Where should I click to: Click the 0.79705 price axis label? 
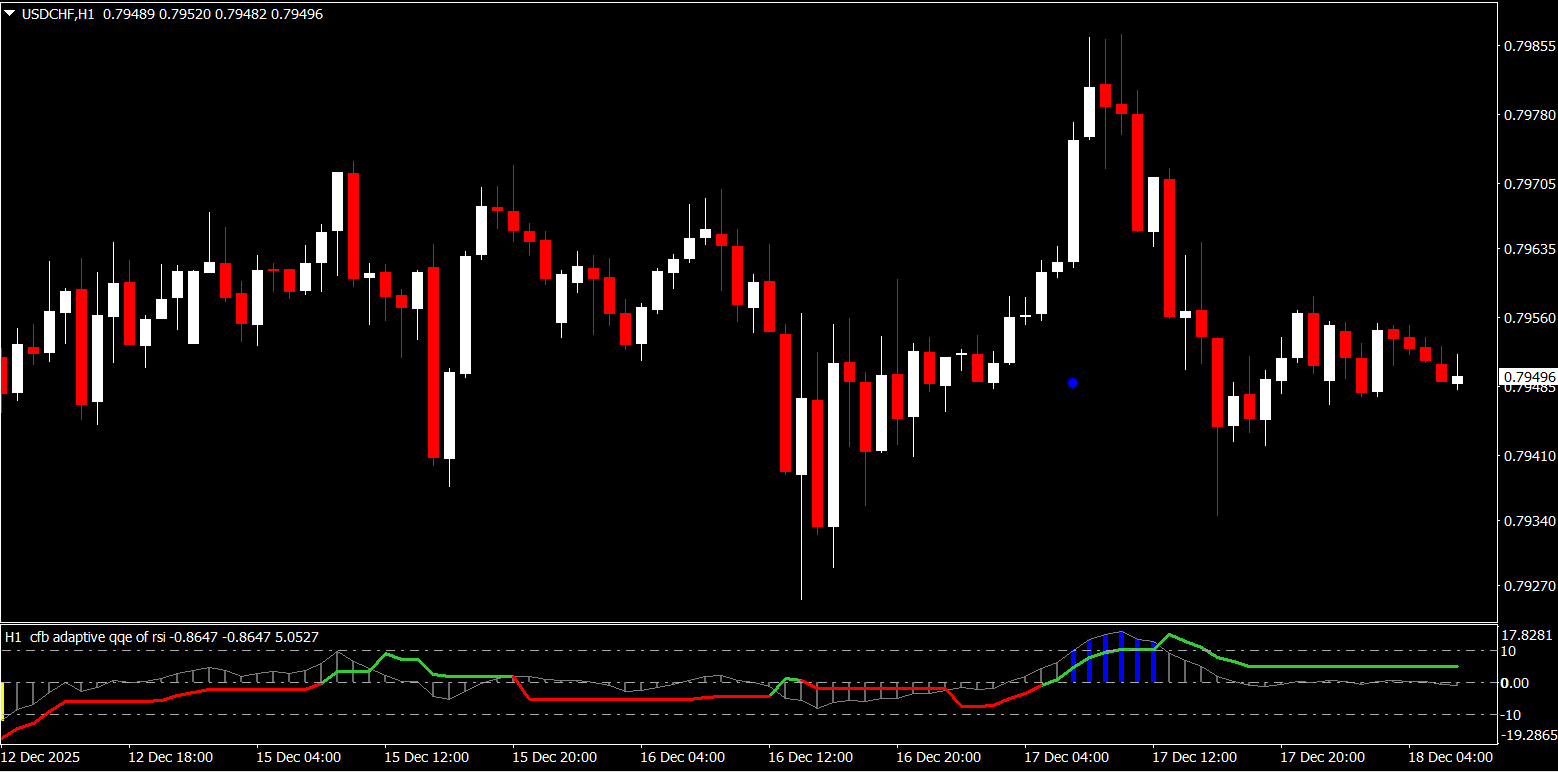coord(1529,184)
